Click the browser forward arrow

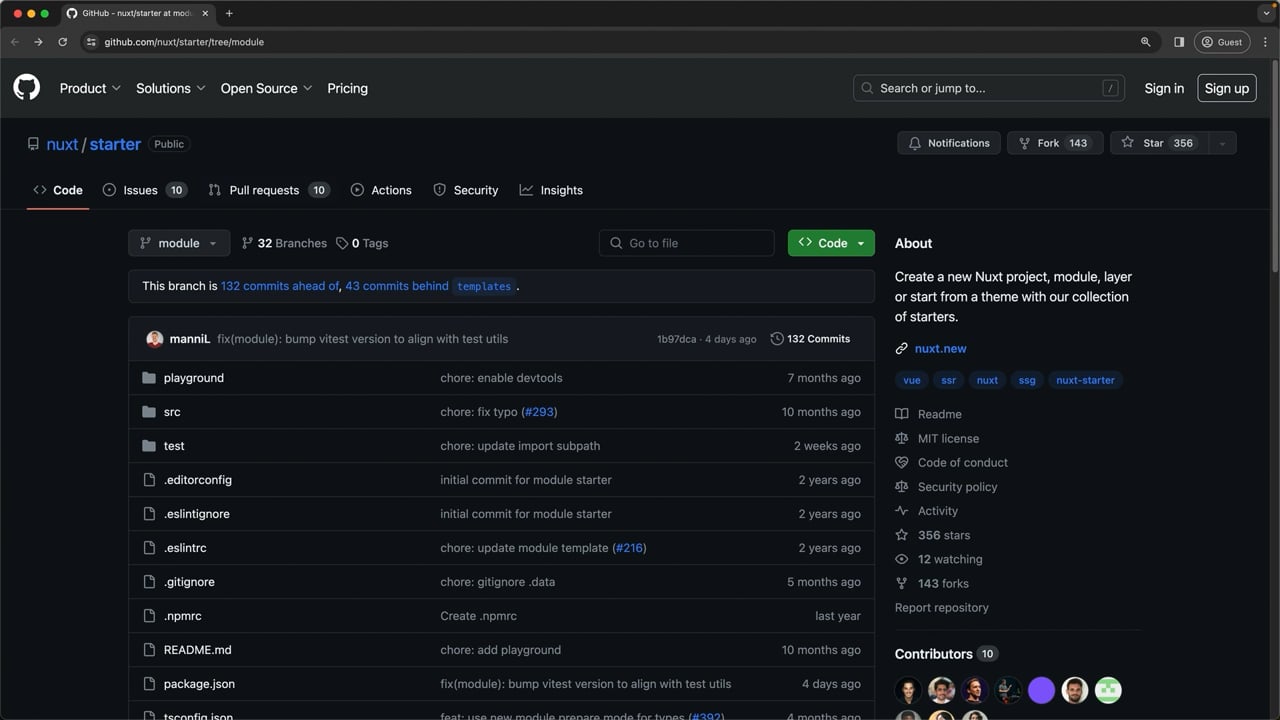pos(38,42)
